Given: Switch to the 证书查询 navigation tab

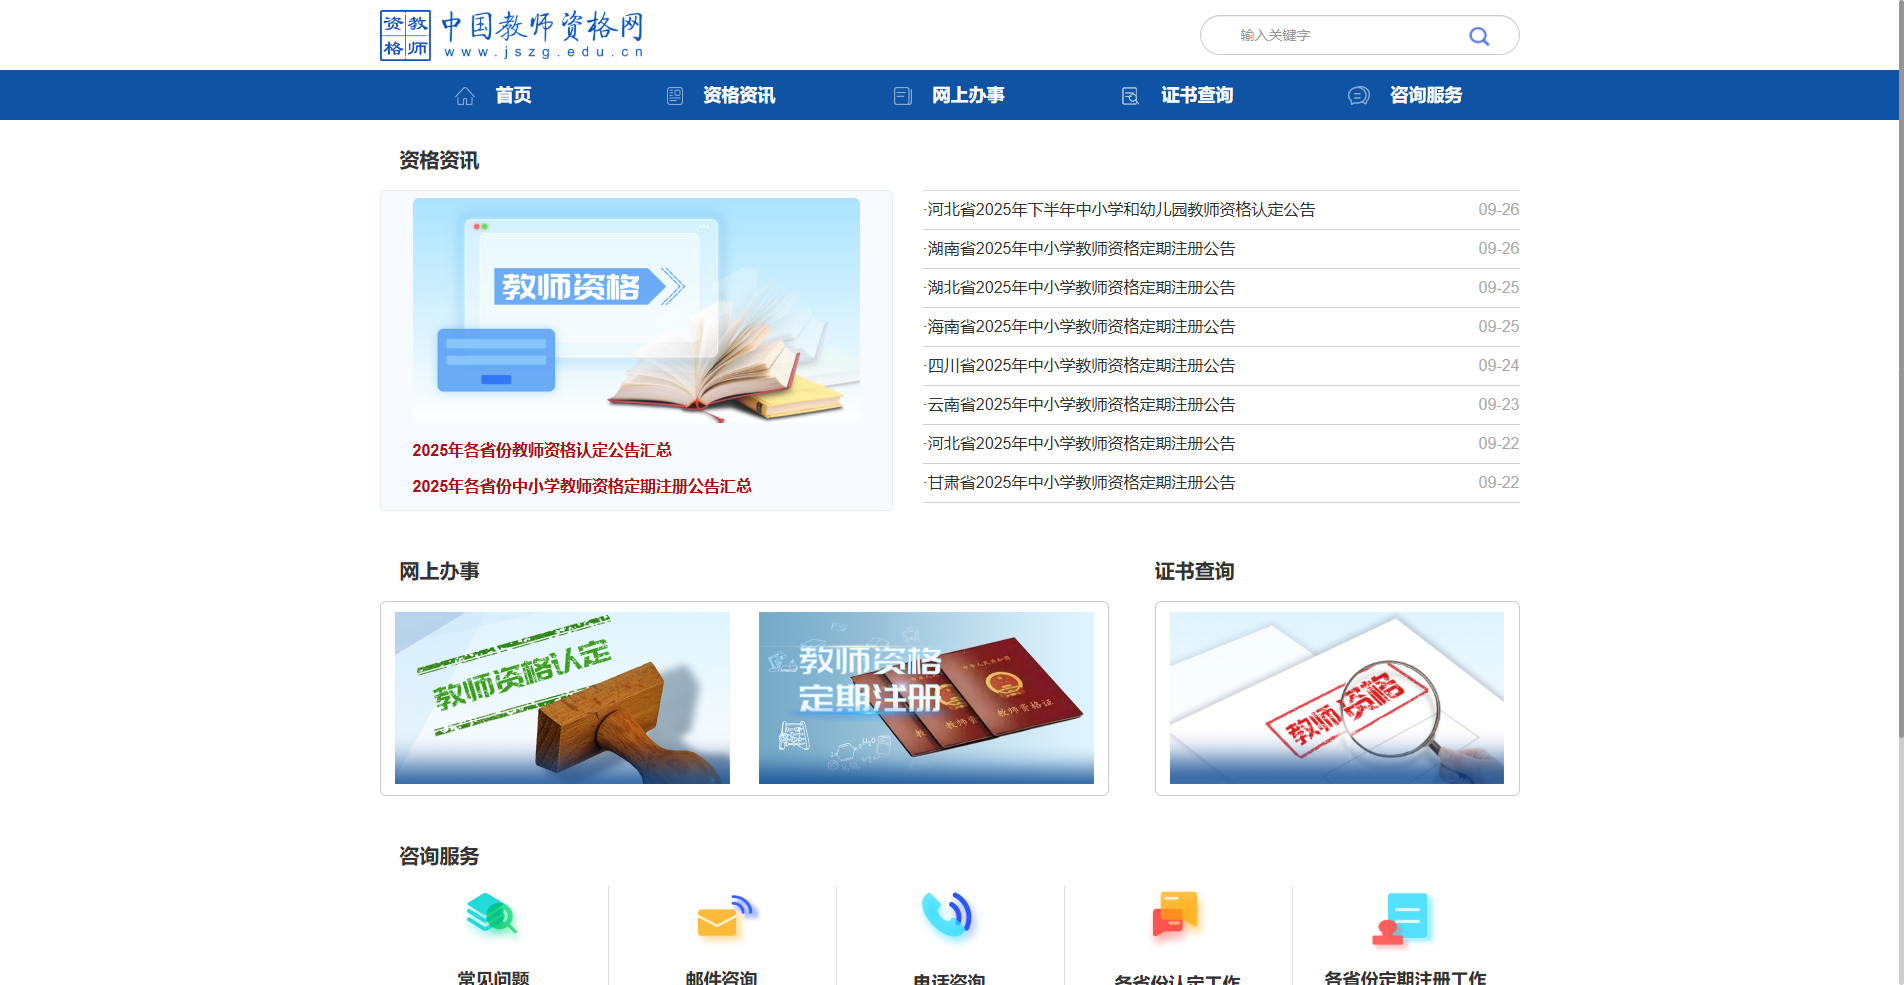Looking at the screenshot, I should (x=1197, y=95).
